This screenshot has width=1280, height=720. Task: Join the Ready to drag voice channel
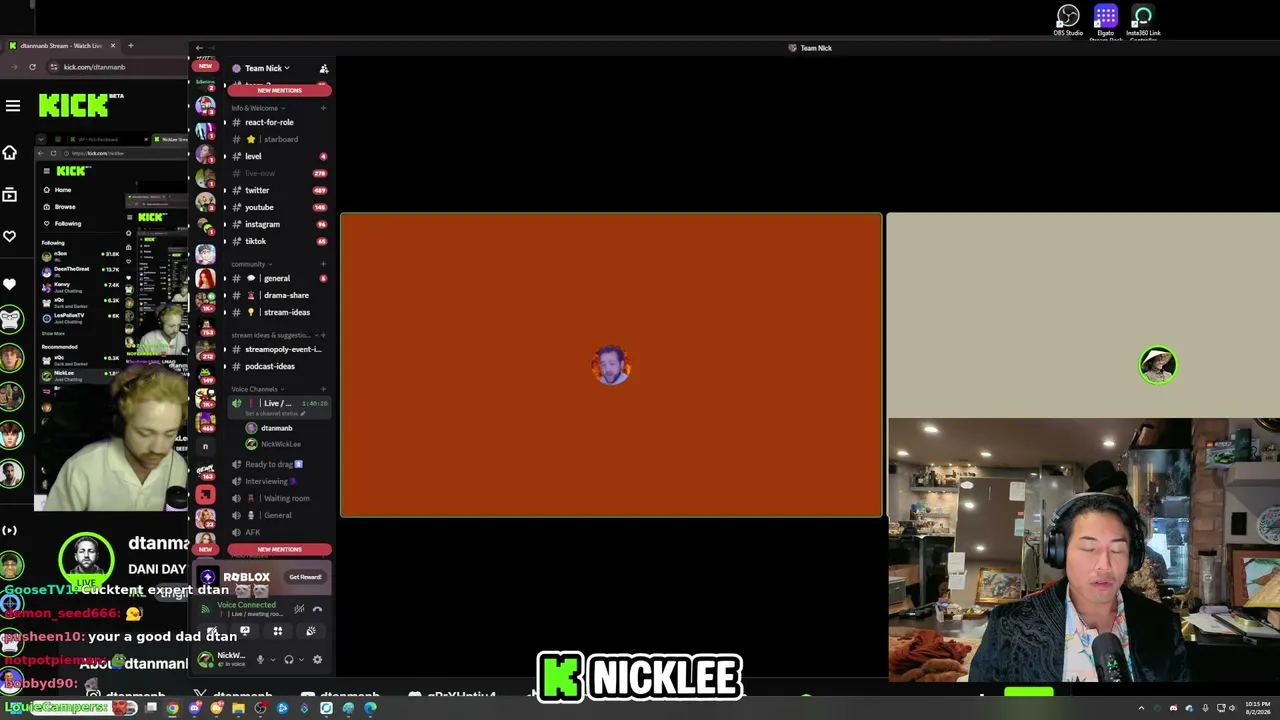[278, 464]
